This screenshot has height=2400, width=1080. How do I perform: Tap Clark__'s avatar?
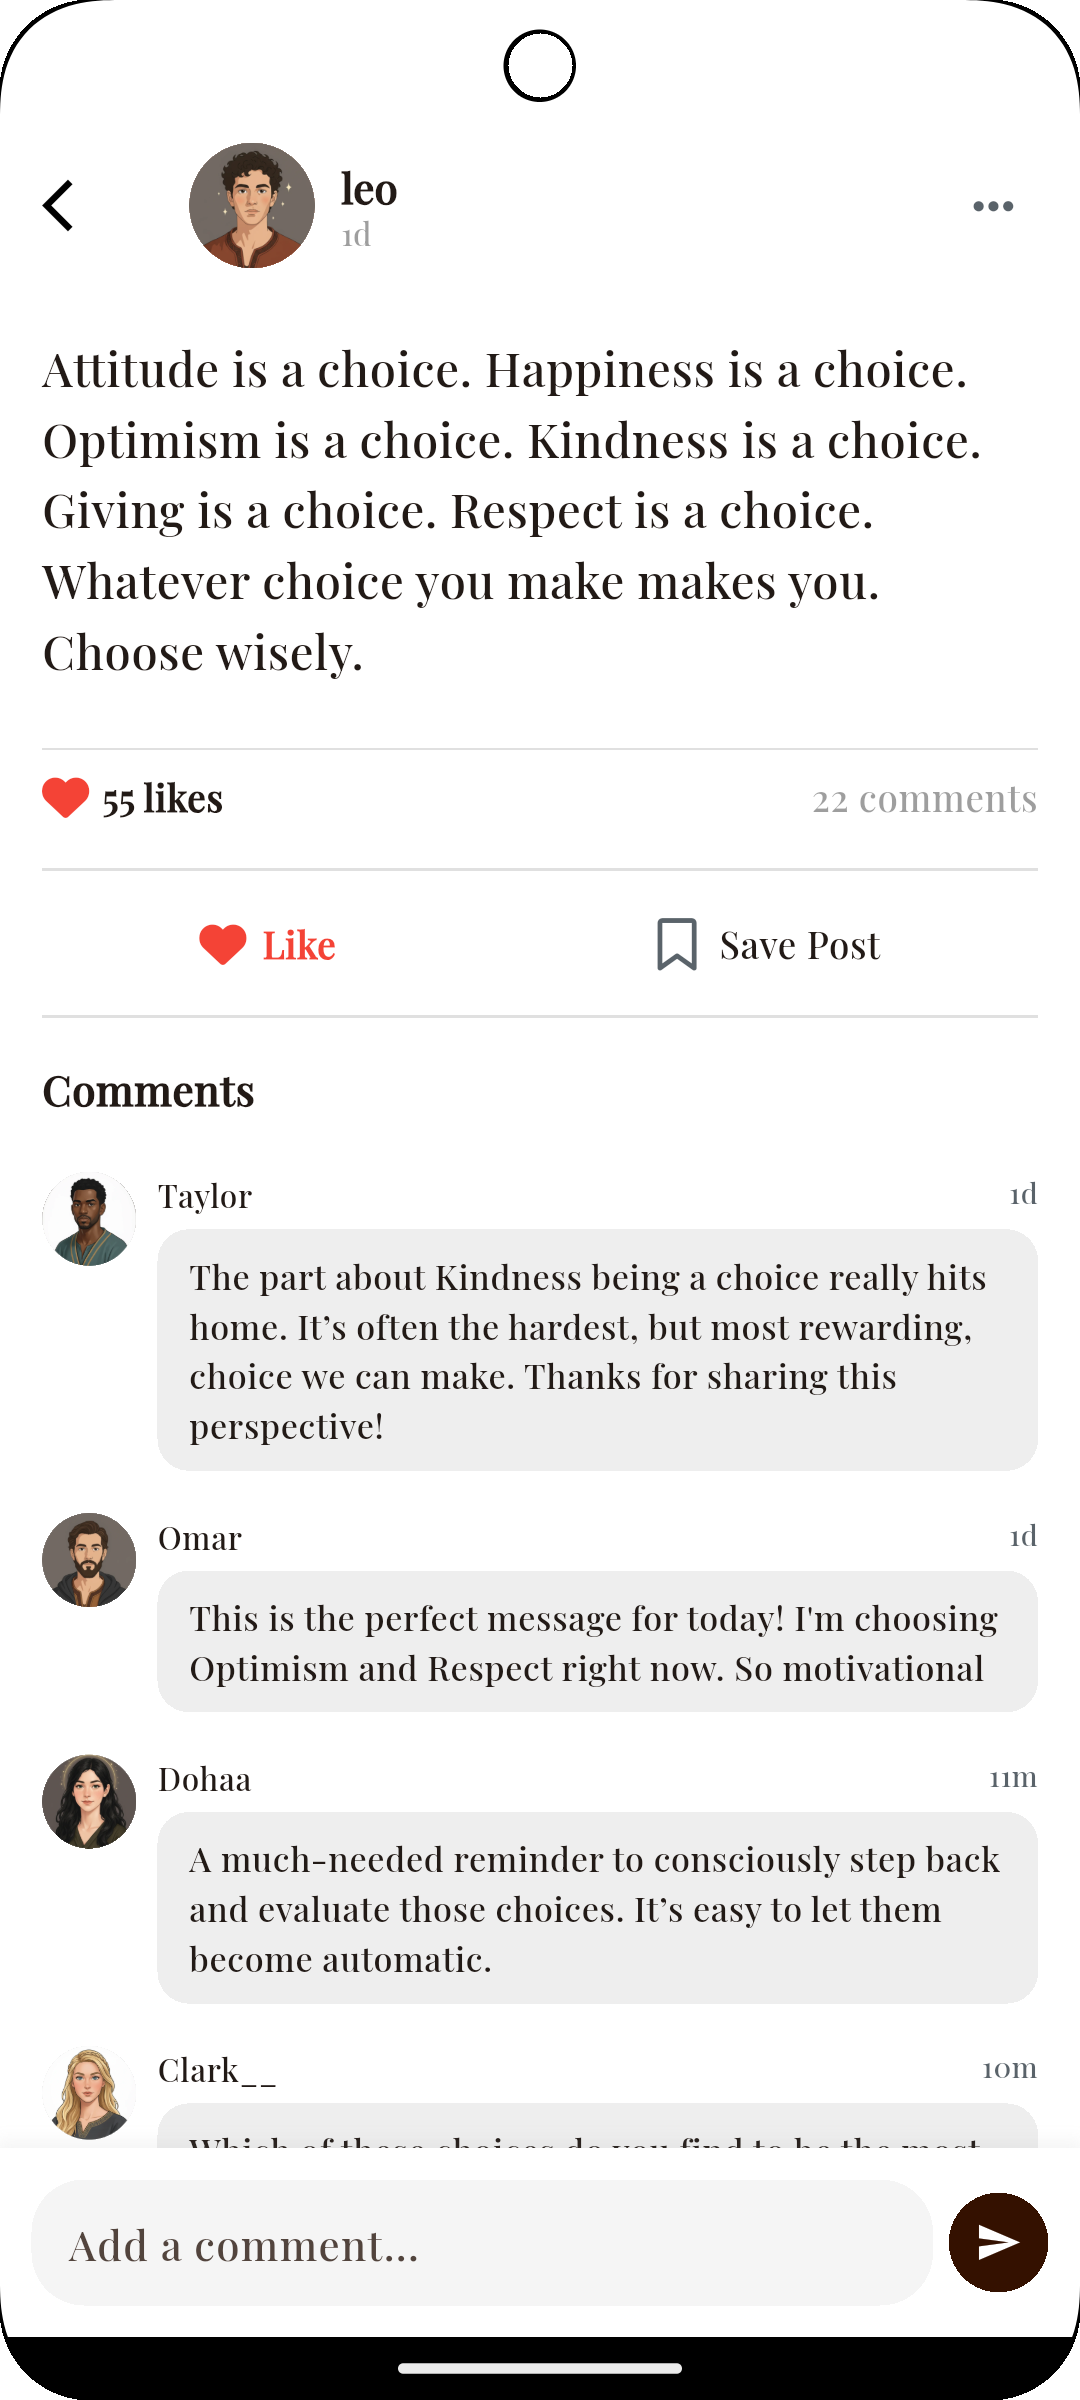tap(89, 2092)
